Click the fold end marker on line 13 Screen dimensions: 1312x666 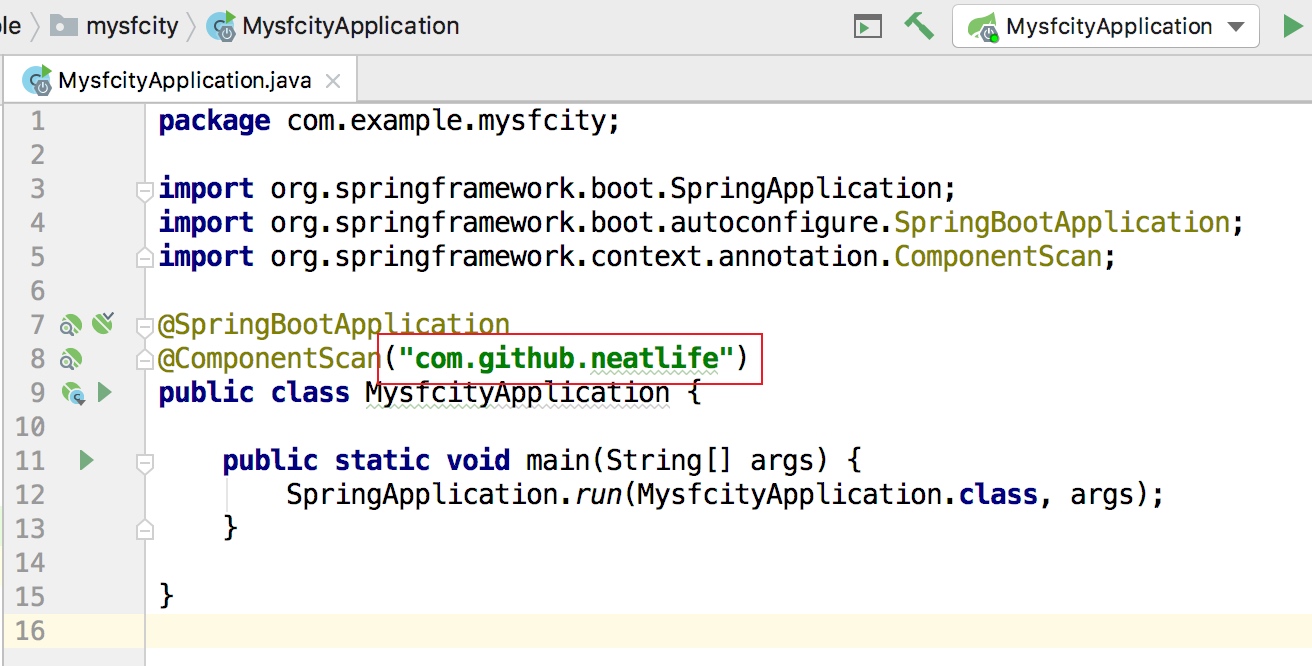(144, 529)
